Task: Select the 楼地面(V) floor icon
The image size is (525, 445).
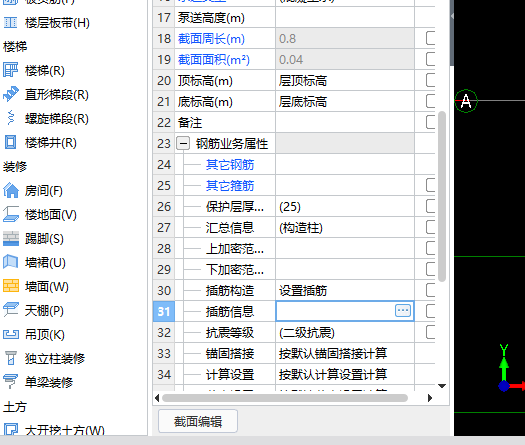Action: [11, 214]
